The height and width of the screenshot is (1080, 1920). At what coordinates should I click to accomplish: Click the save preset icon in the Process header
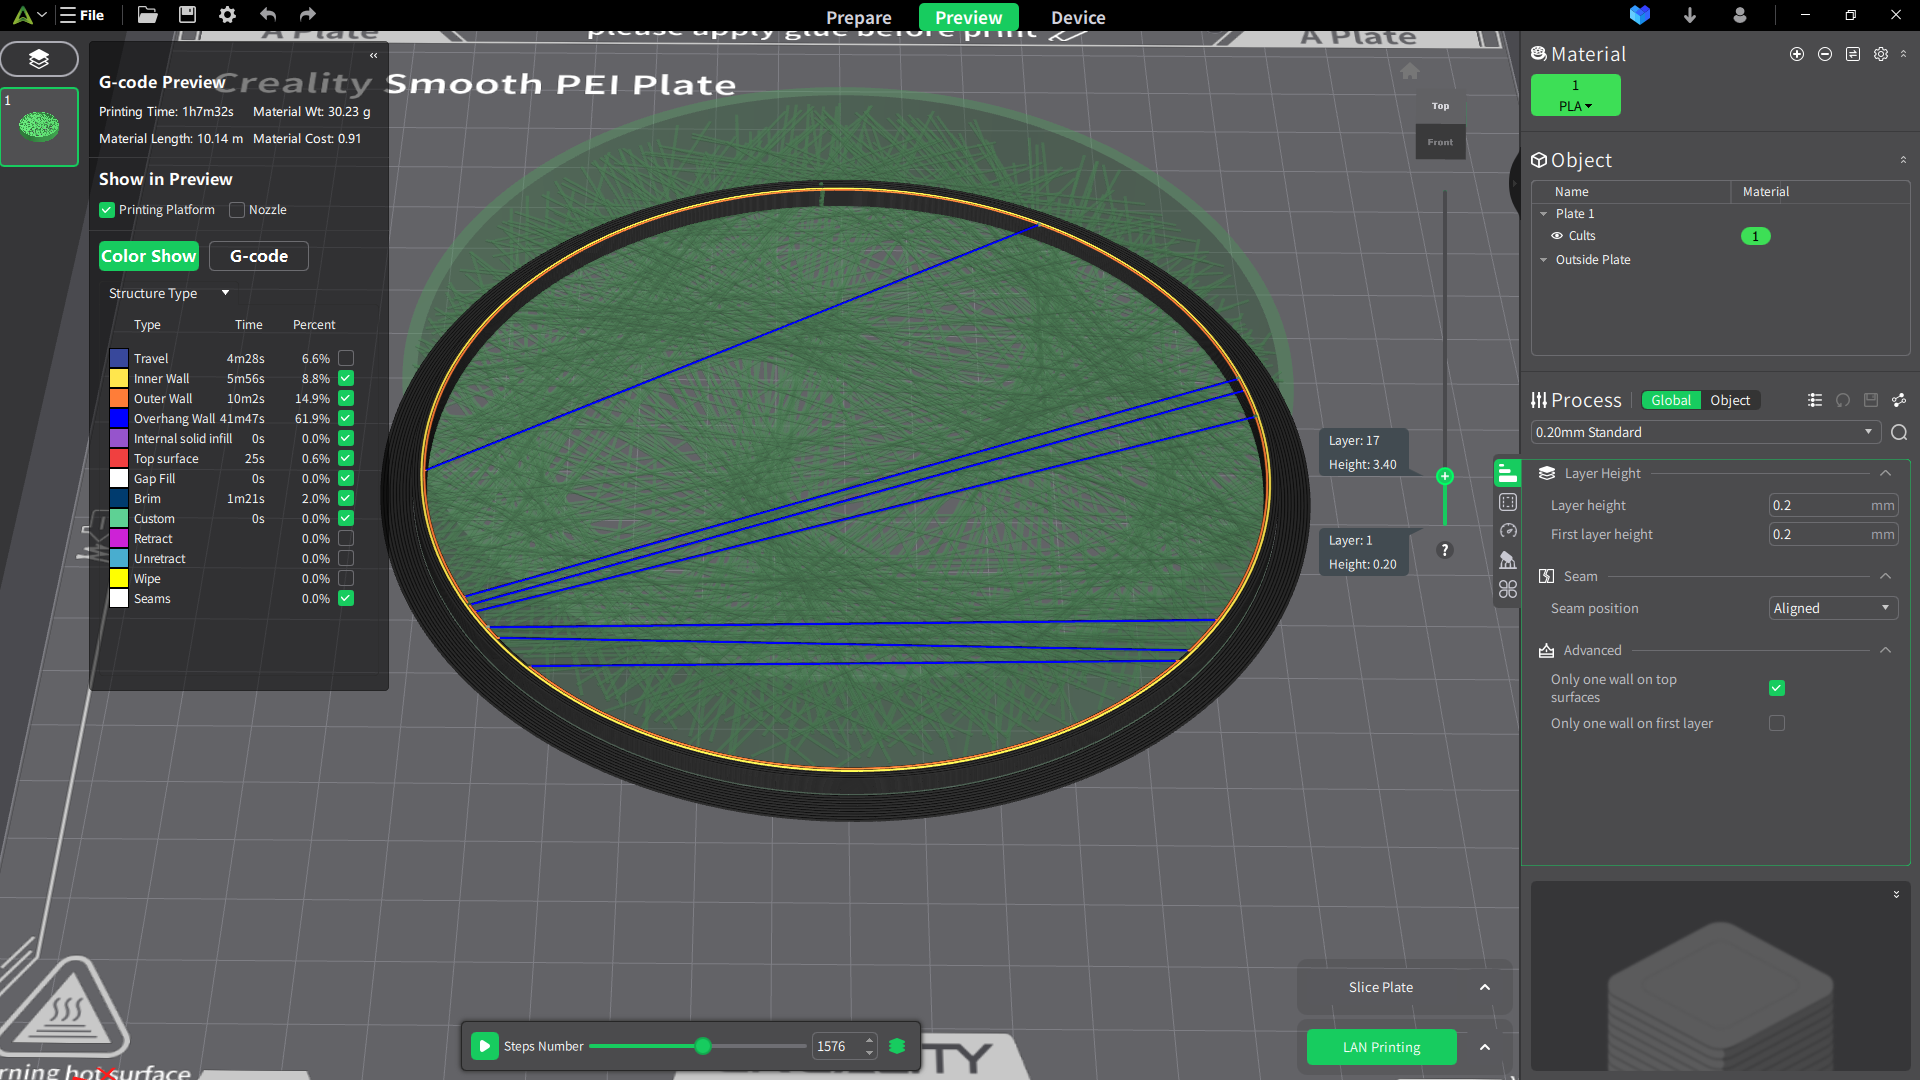1871,400
